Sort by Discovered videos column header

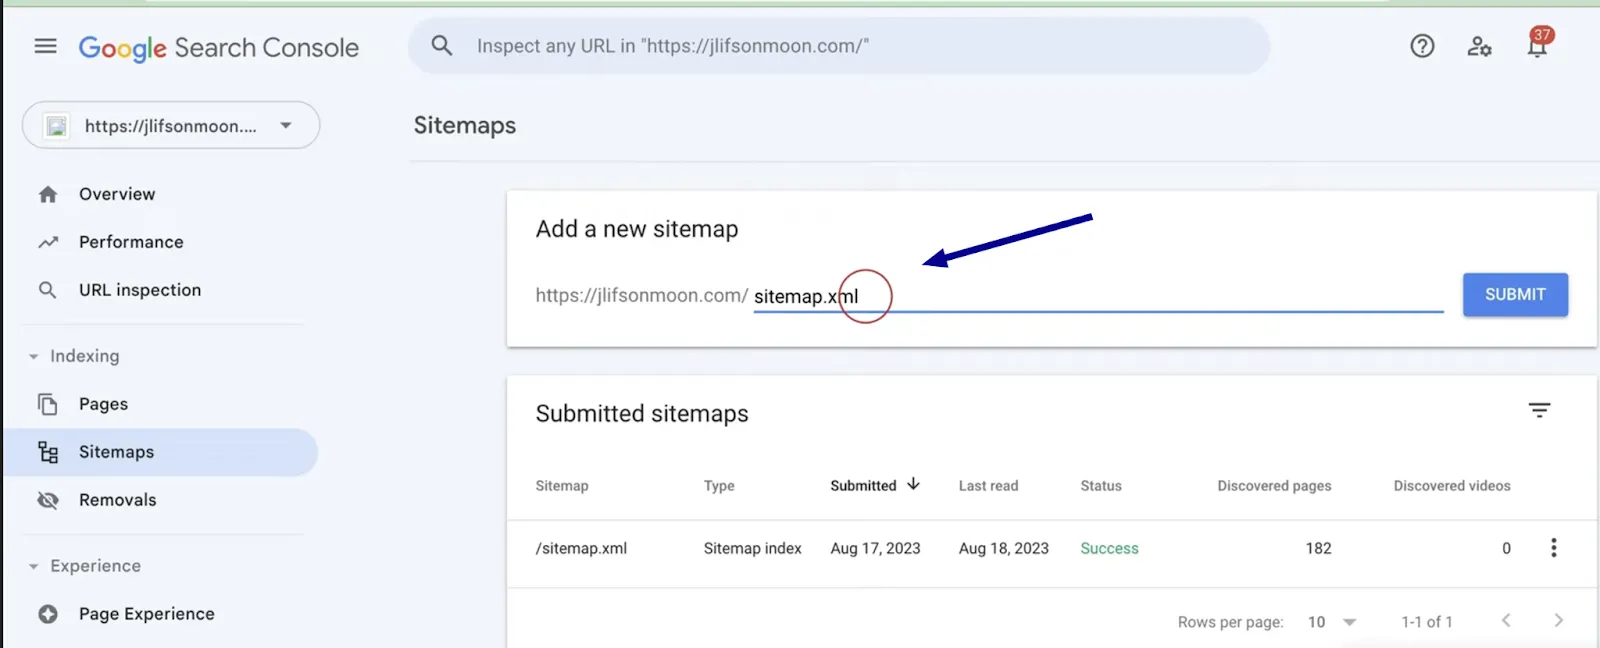(x=1452, y=486)
